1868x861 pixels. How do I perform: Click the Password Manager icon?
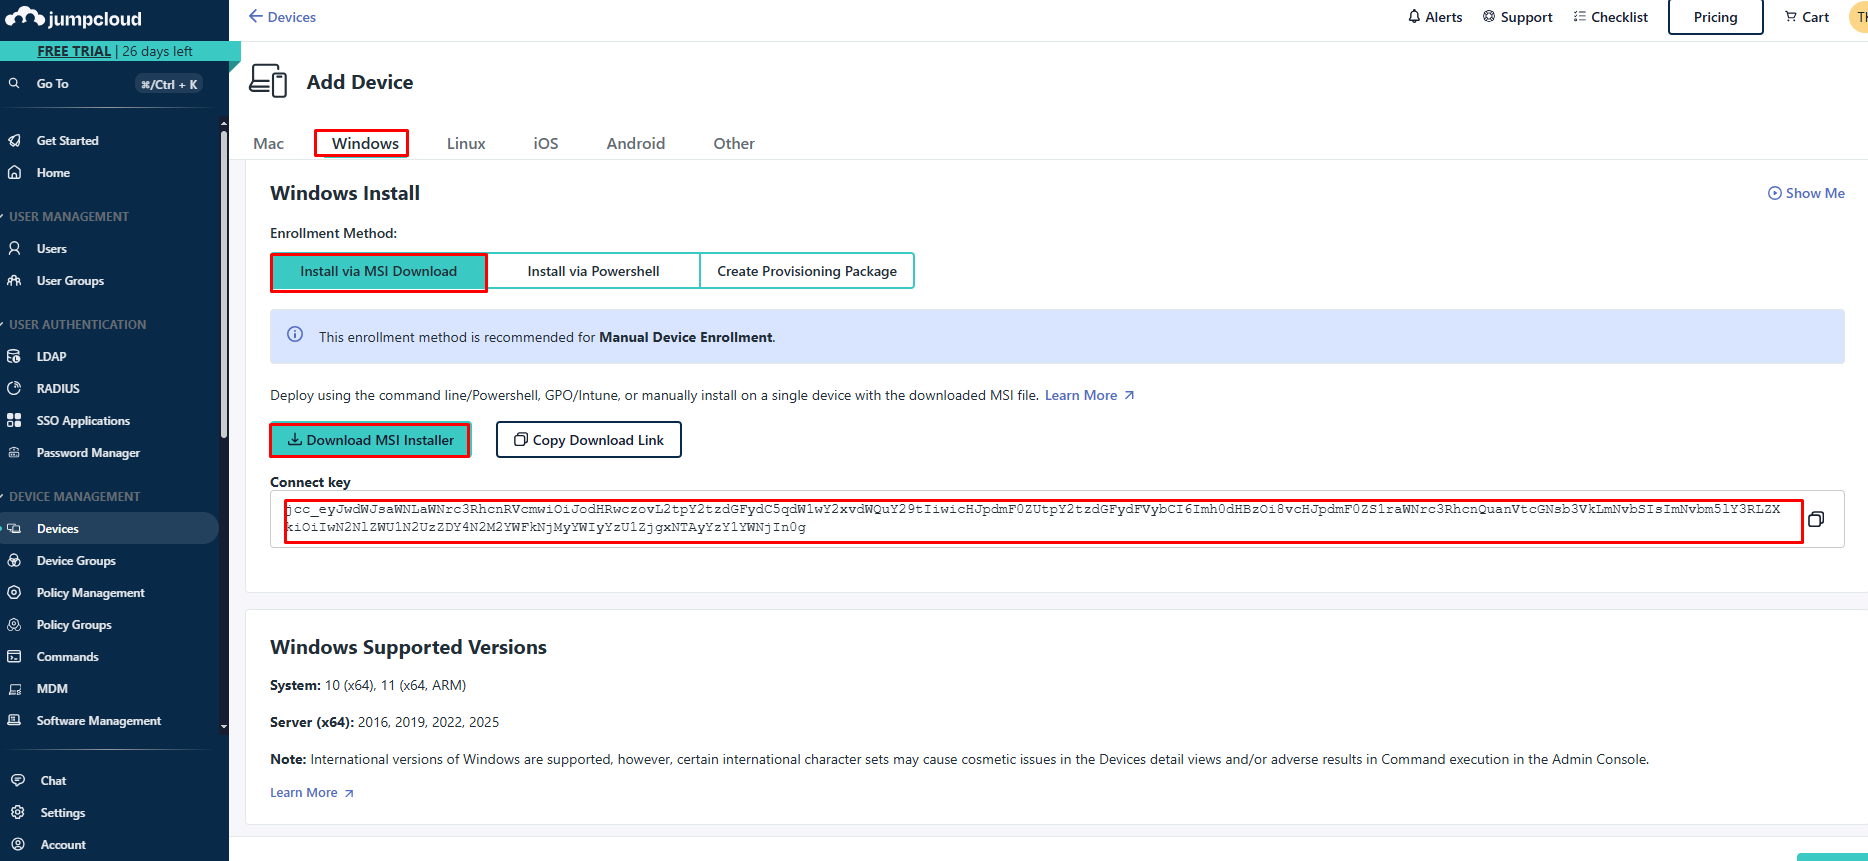(14, 453)
